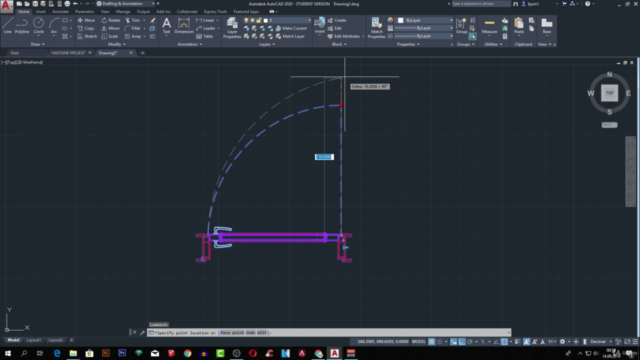Open the workspace Drafting & Annotation dropdown
640x360 pixels.
[127, 4]
